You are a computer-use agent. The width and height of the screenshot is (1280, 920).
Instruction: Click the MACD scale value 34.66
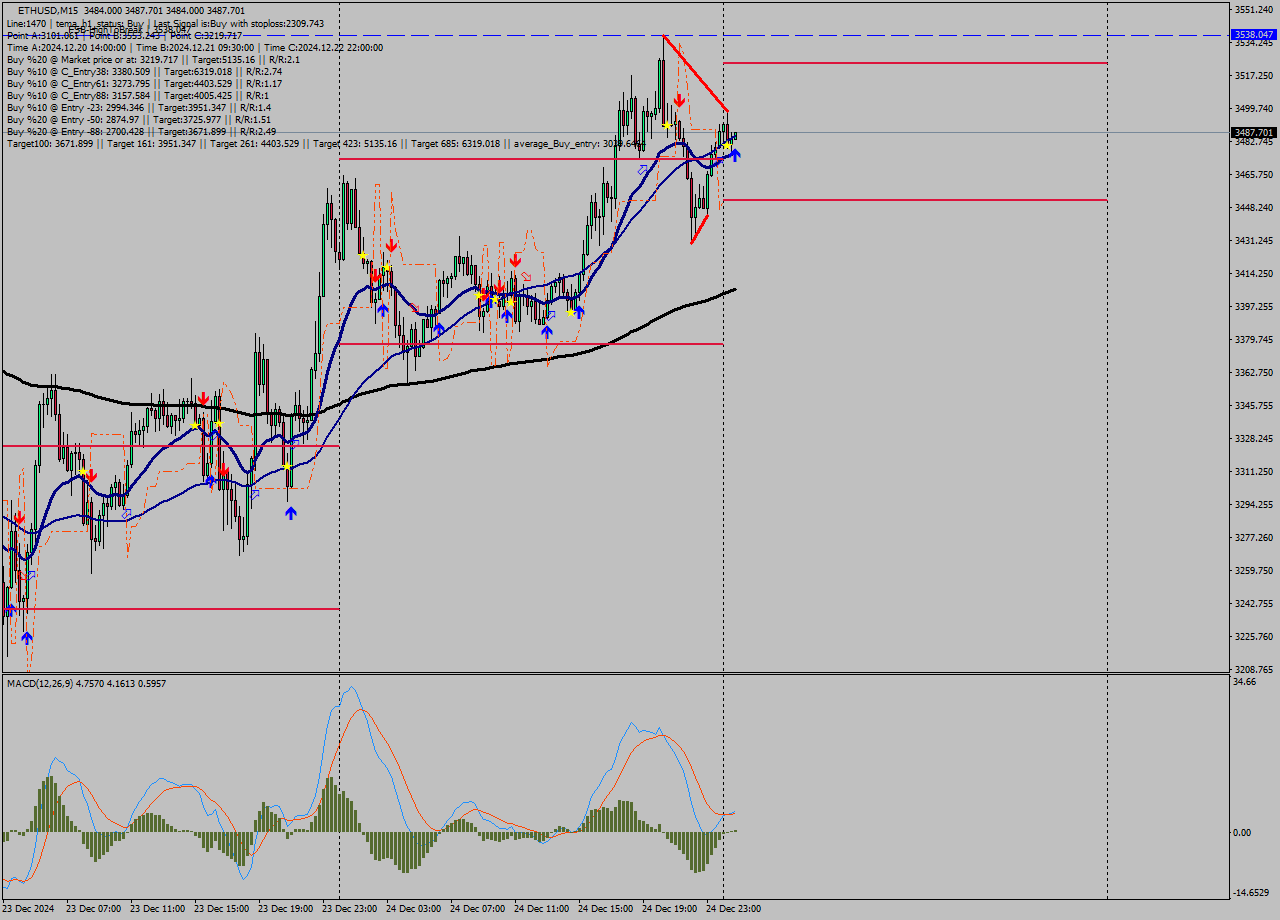(x=1245, y=681)
